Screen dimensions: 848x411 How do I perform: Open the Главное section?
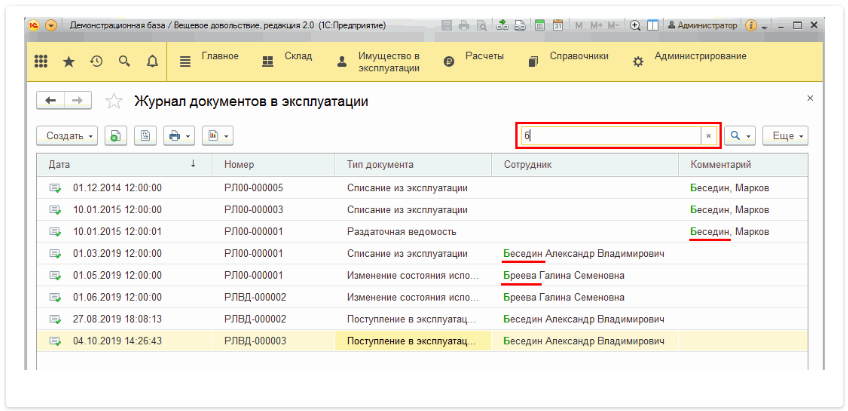click(219, 57)
